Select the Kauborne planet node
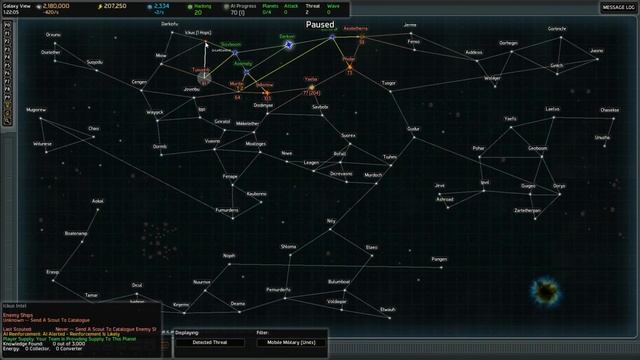This screenshot has width=640, height=360. 261,202
